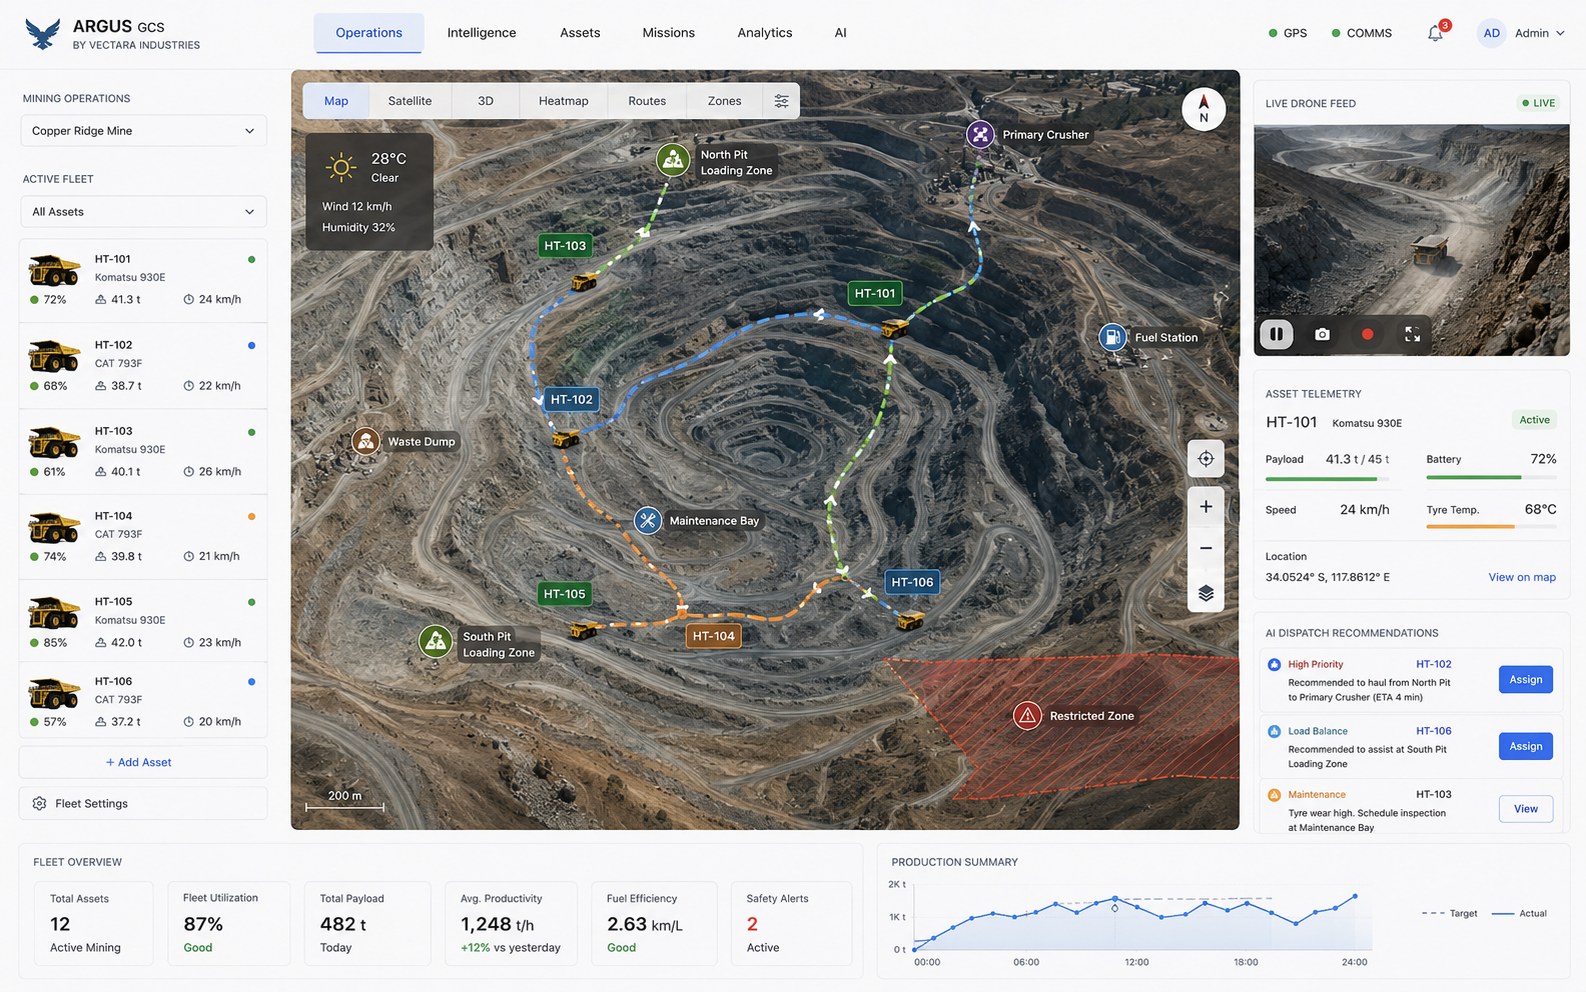This screenshot has width=1586, height=992.
Task: Assign the HT-102 dispatch recommendation
Action: [1525, 680]
